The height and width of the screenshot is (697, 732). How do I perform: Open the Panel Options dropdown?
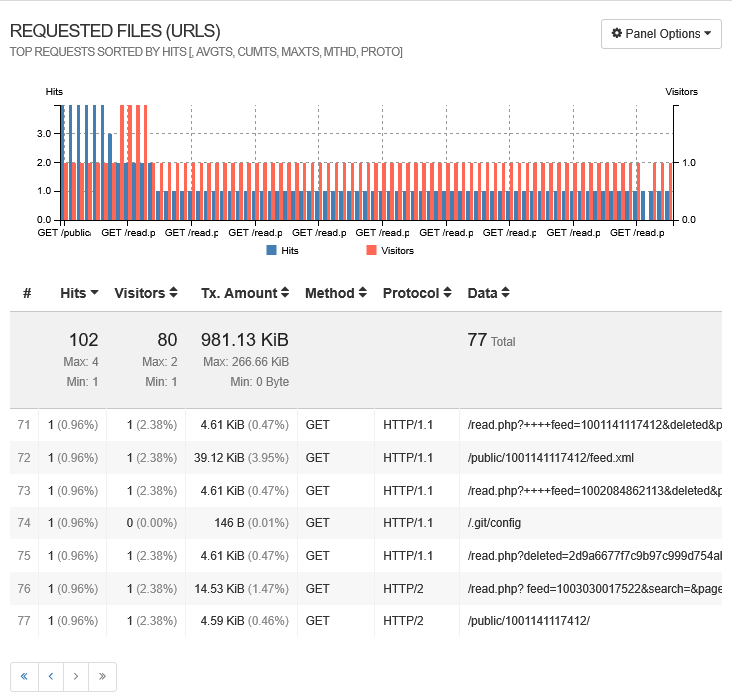tap(661, 33)
